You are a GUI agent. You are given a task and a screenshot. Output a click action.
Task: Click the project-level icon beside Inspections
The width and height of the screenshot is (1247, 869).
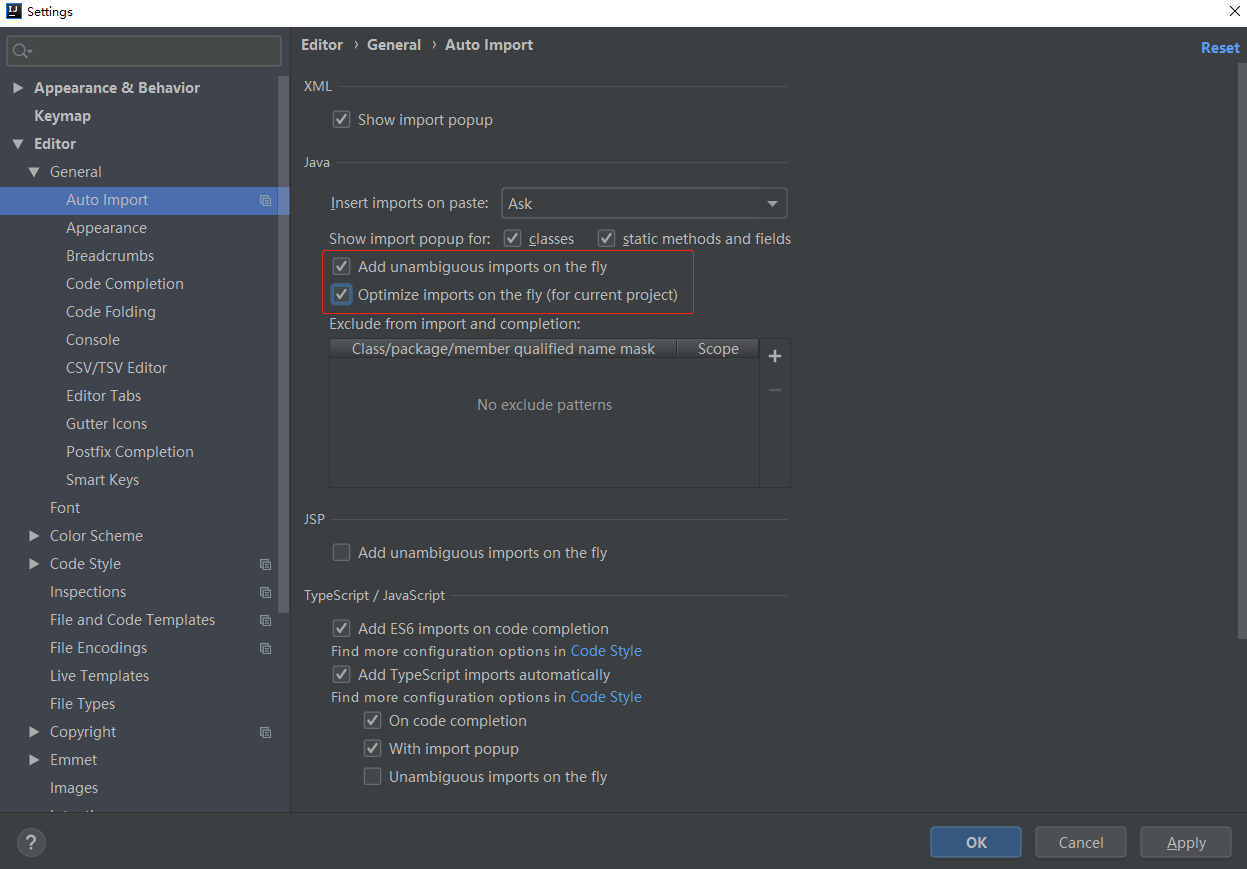pos(265,592)
